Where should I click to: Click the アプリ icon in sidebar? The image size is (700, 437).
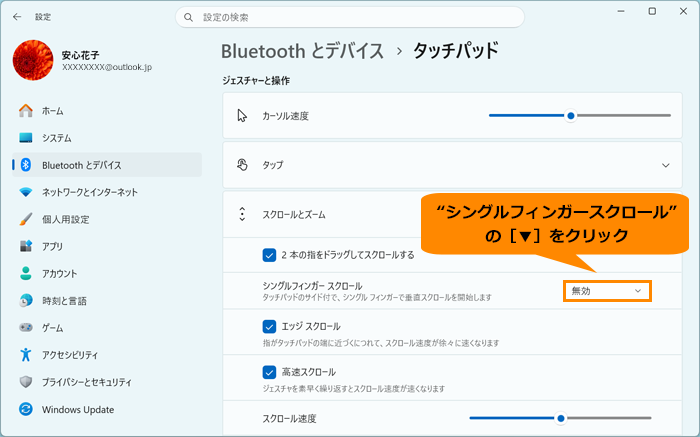[26, 246]
